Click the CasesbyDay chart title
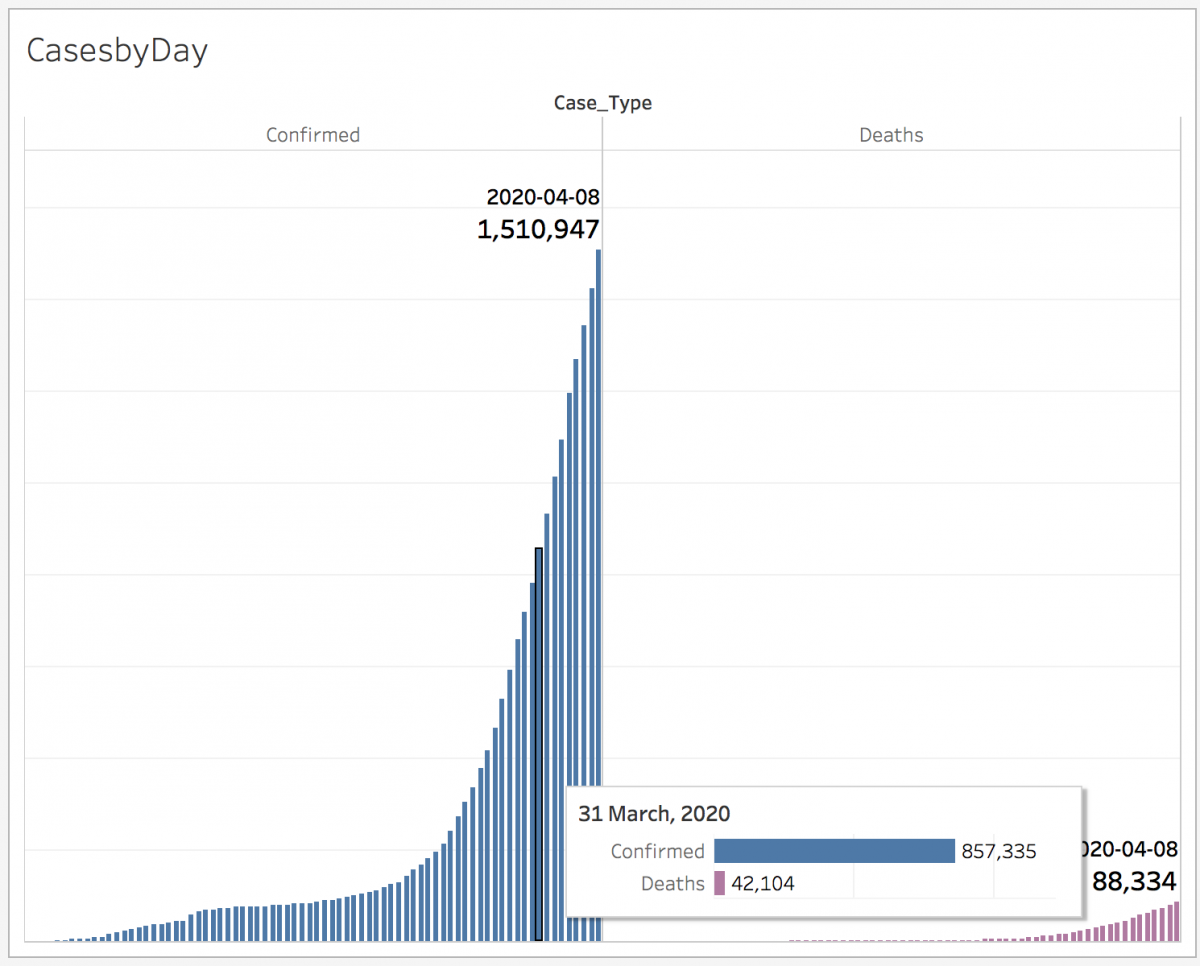Viewport: 1200px width, 966px height. [117, 51]
